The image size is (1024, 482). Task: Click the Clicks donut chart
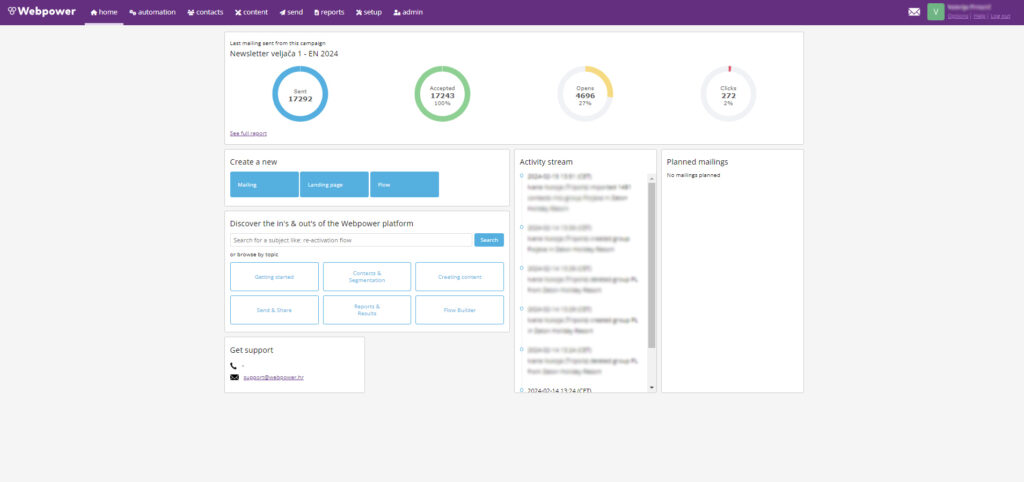[x=728, y=94]
